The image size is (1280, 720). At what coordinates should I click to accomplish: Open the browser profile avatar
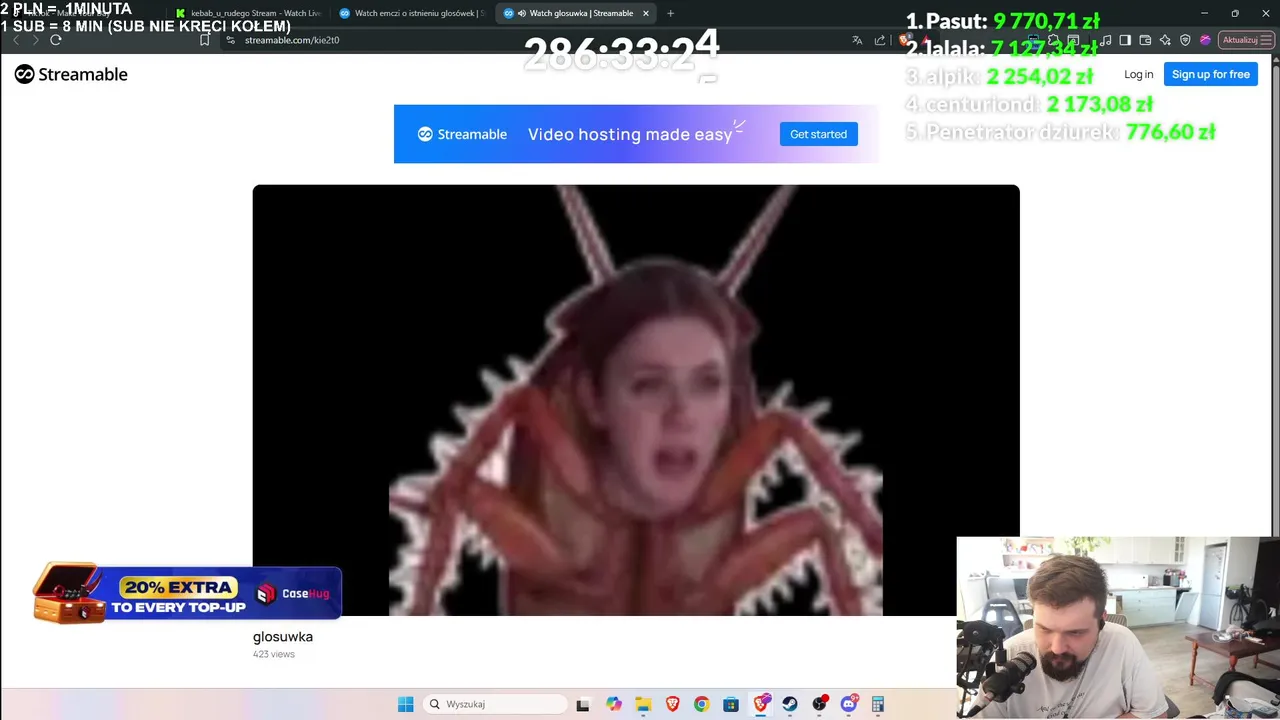pos(1205,40)
